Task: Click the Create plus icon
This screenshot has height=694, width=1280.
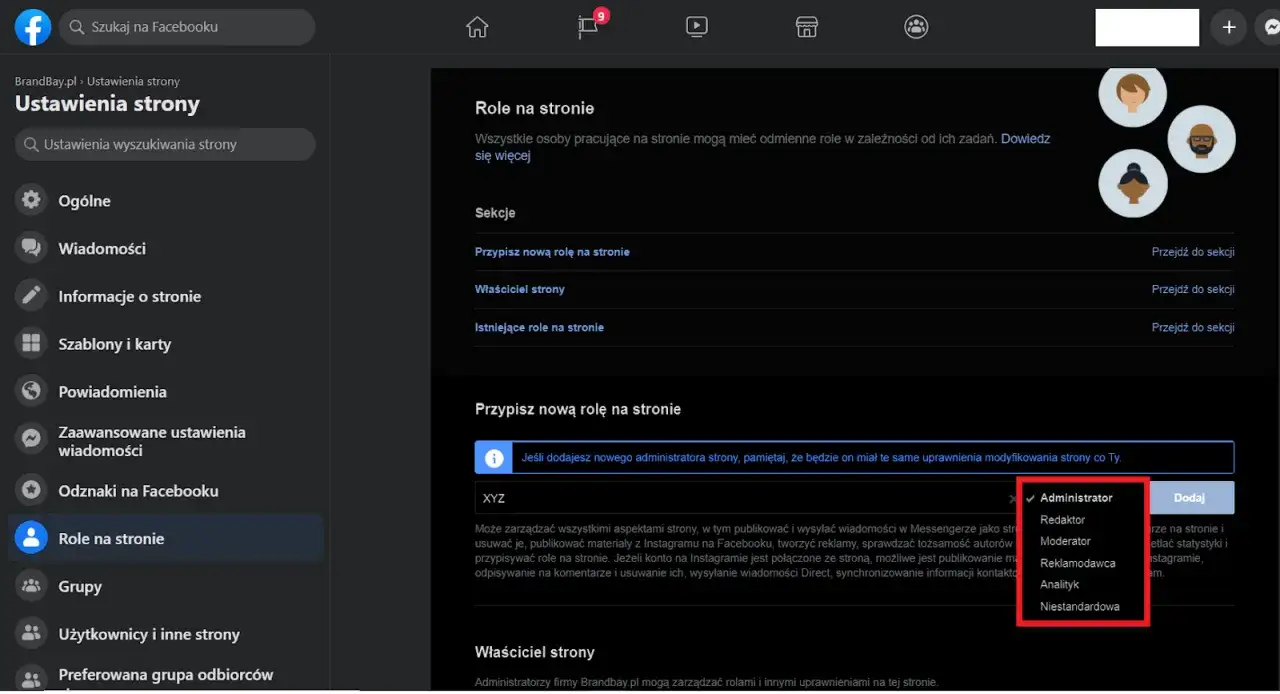Action: pos(1228,27)
